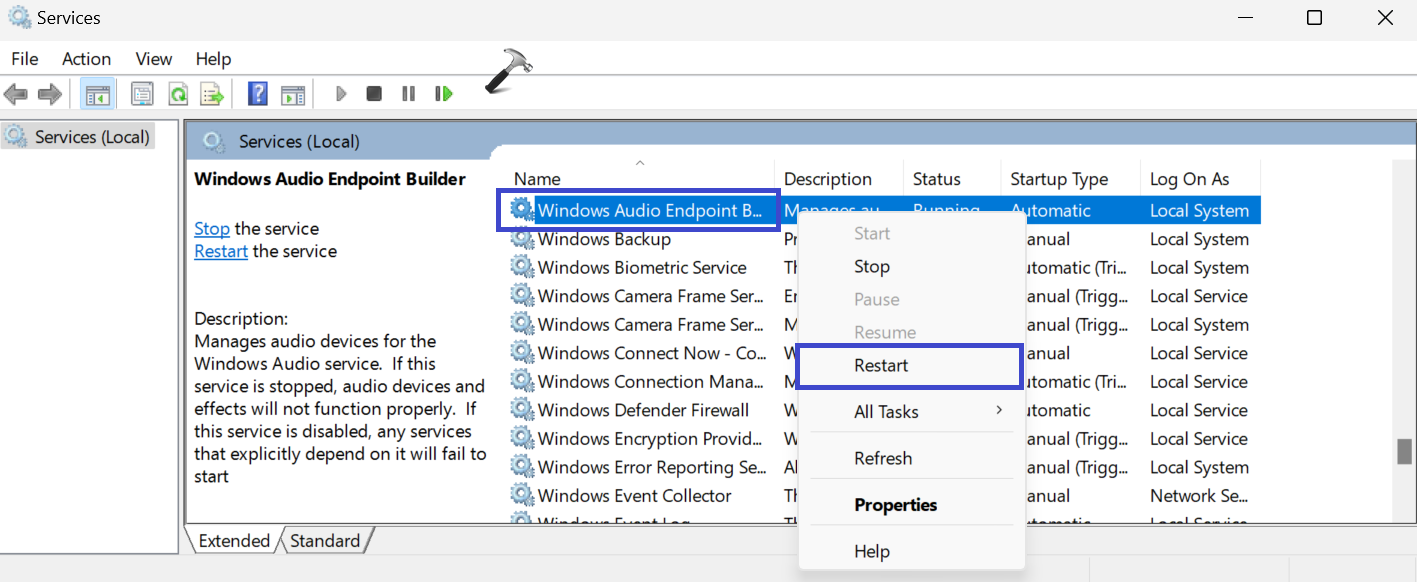
Task: Open the Help toolbar icon
Action: [258, 94]
